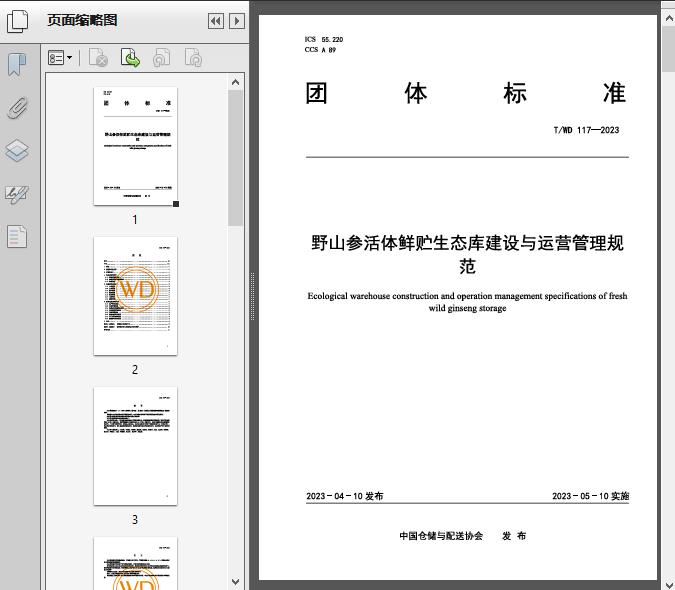Select page 1 thumbnail
675x590 pixels.
pos(135,146)
